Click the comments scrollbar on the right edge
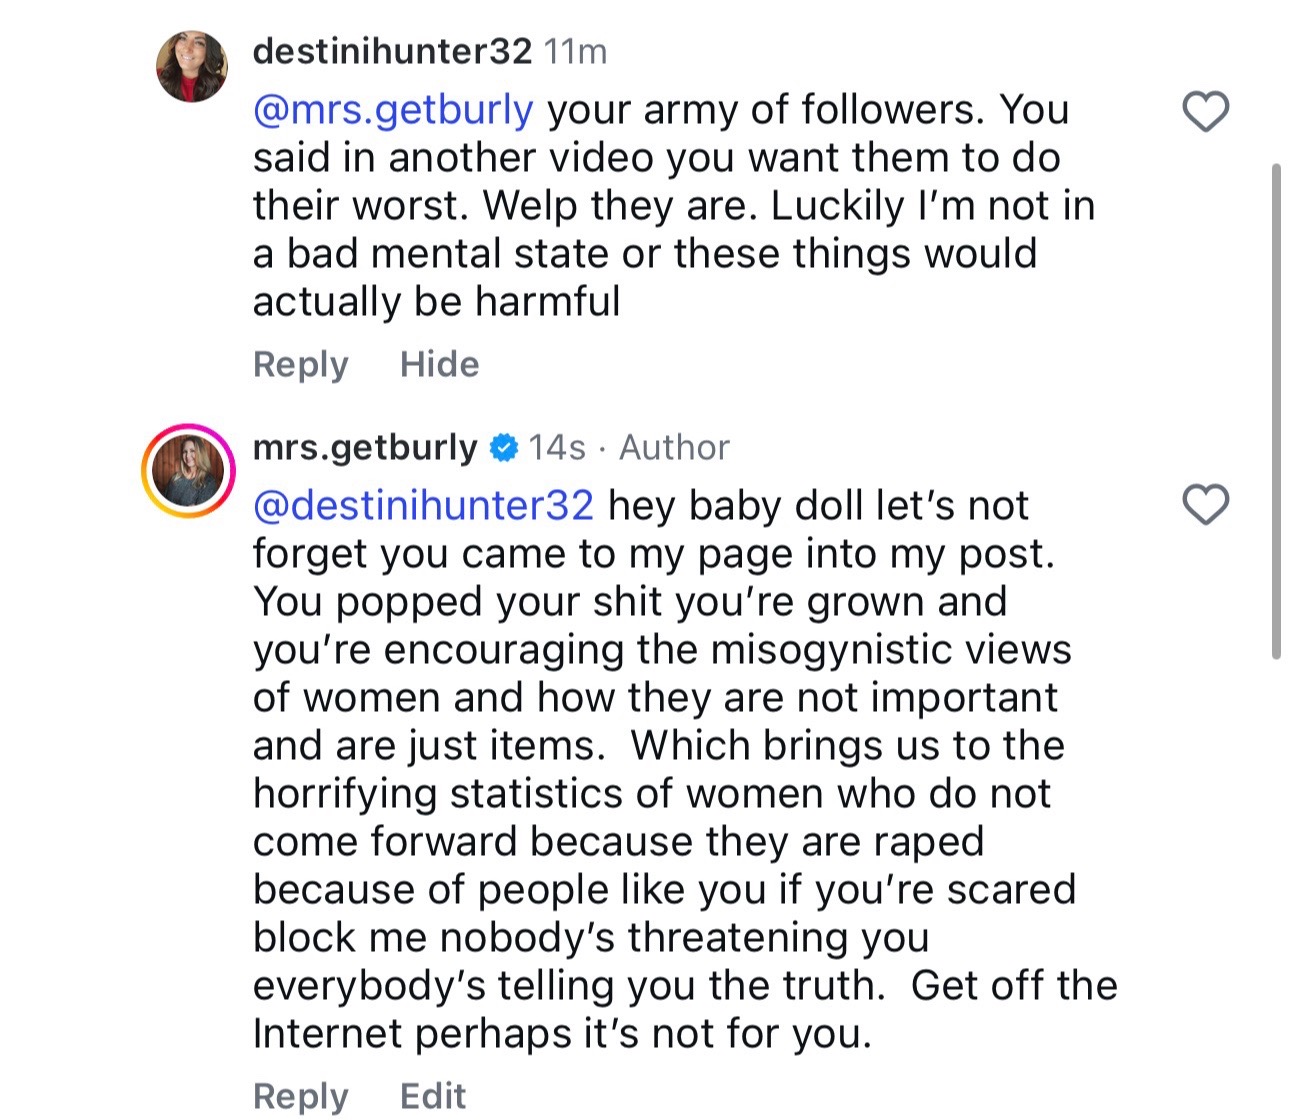 click(1276, 411)
